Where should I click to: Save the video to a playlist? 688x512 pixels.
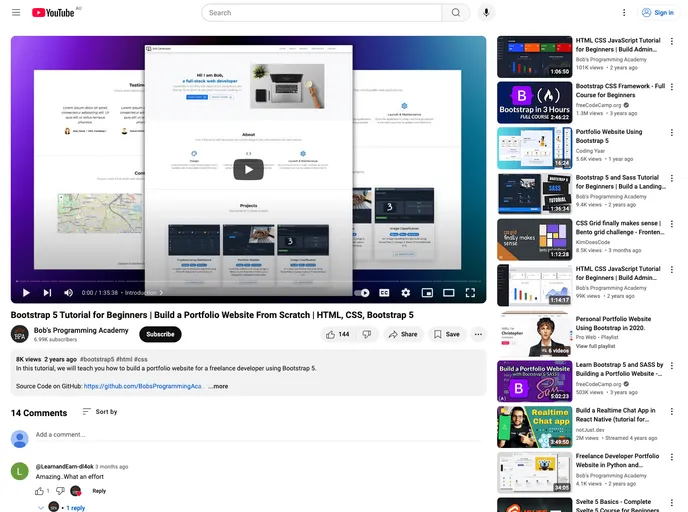pos(447,334)
